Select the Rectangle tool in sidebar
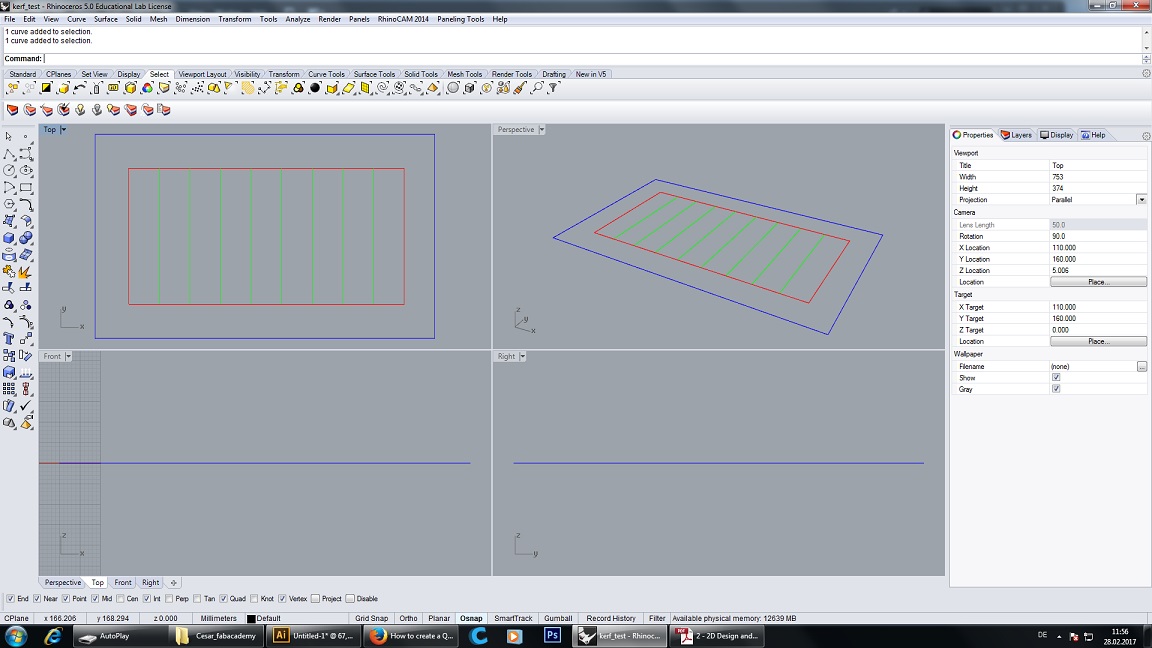Screen dimensions: 1152x648 (x=26, y=187)
